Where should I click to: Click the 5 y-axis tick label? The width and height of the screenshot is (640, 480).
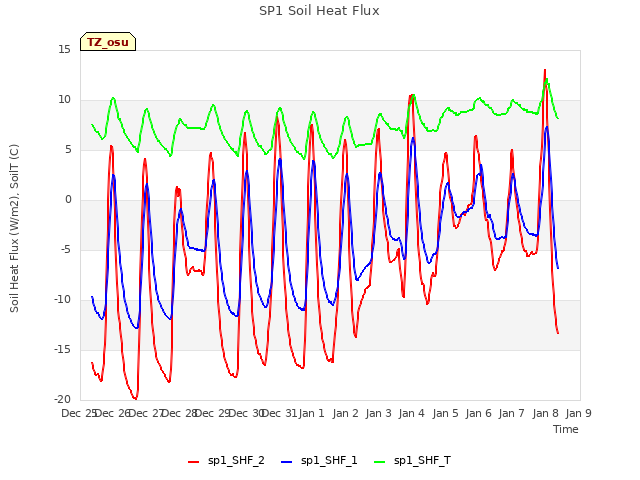coord(68,150)
